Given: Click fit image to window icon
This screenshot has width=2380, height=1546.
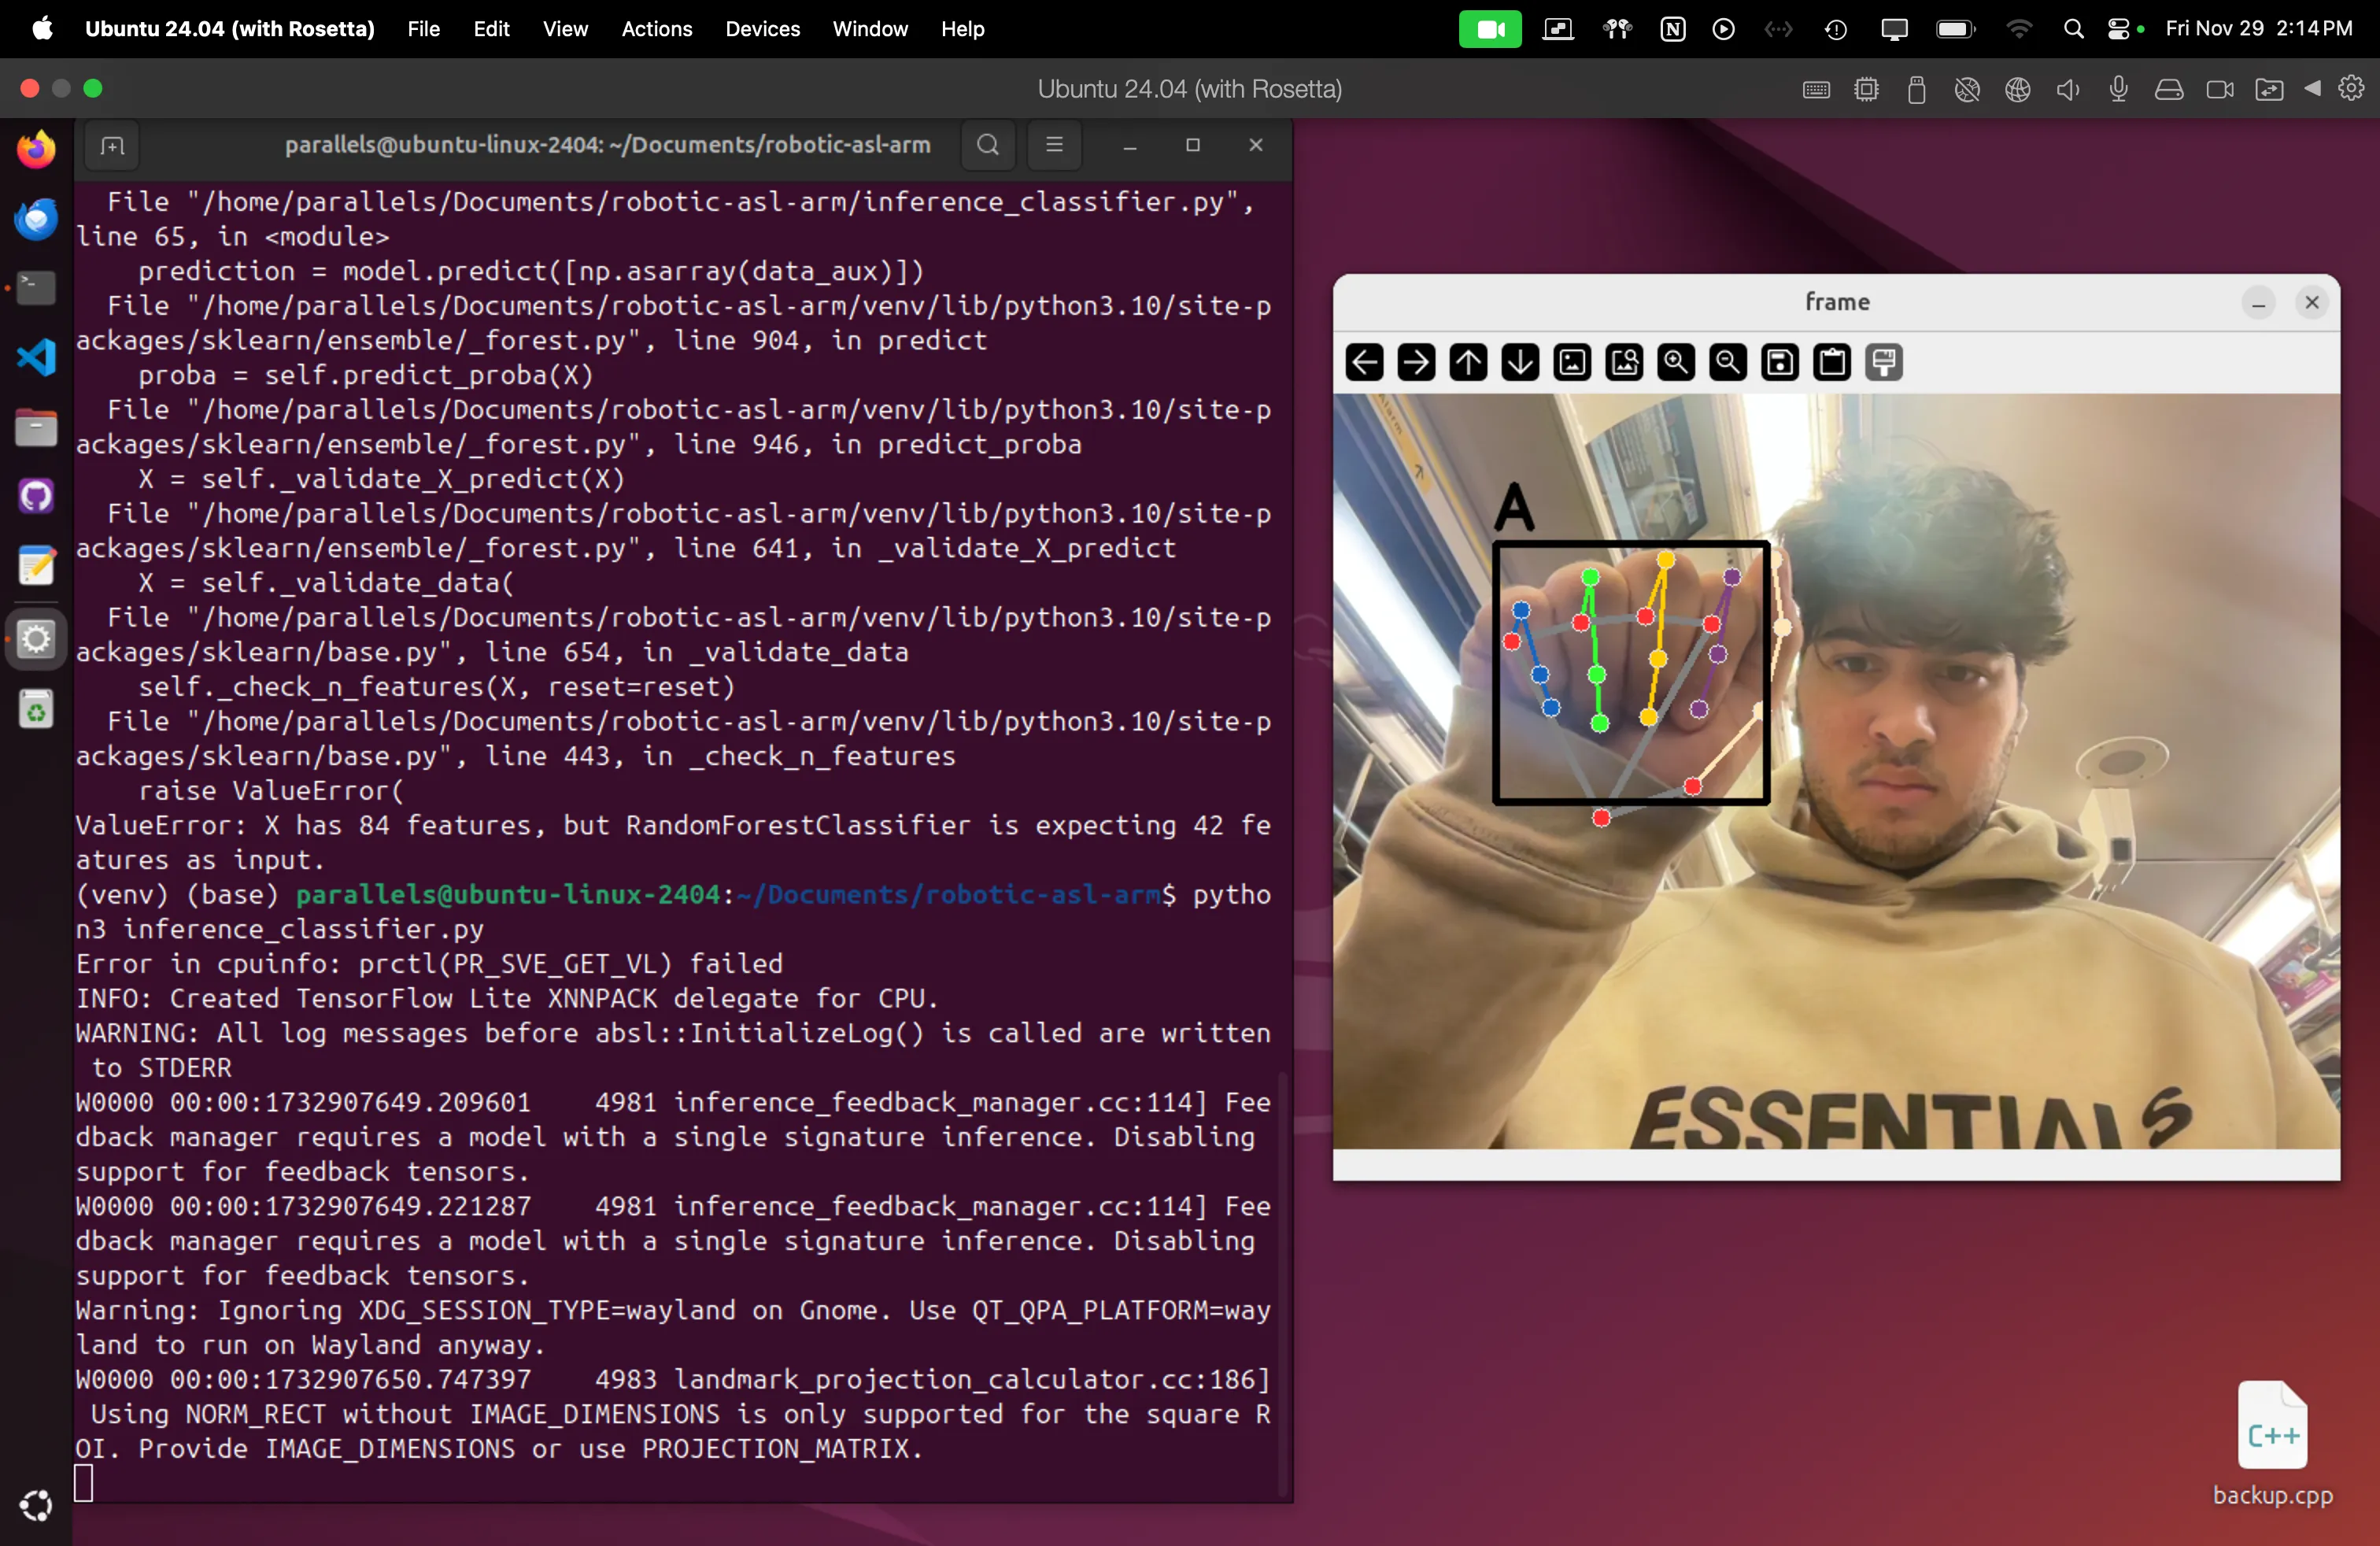Looking at the screenshot, I should pos(1624,362).
